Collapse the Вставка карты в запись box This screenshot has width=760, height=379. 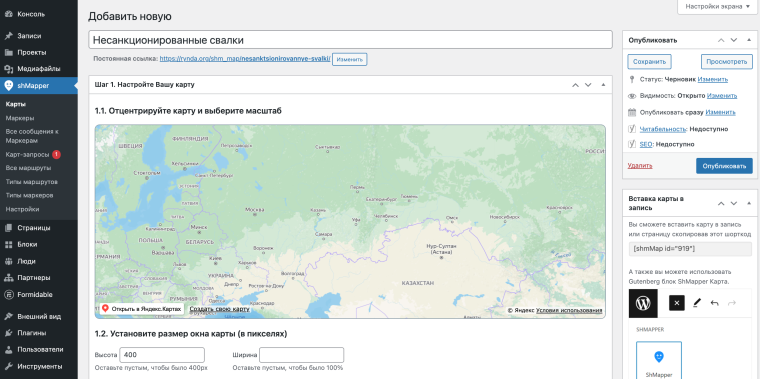click(749, 203)
